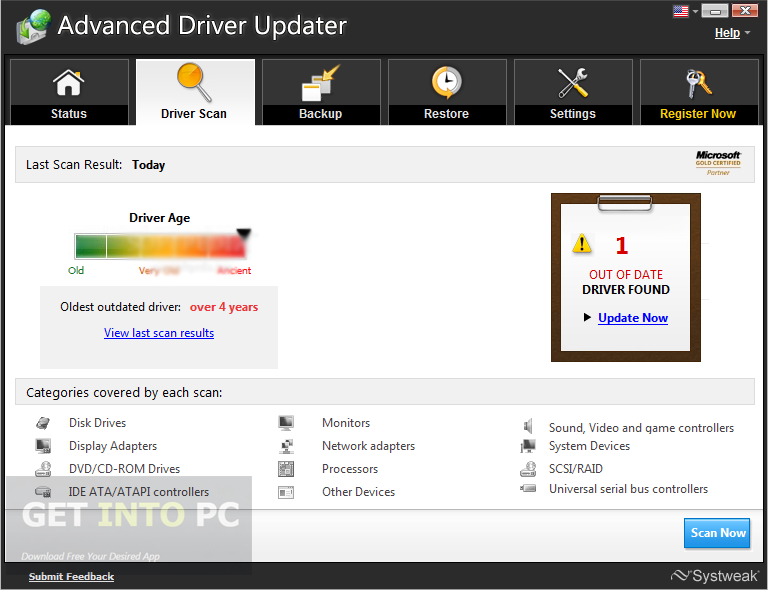Click the Processors icon

pyautogui.click(x=286, y=469)
